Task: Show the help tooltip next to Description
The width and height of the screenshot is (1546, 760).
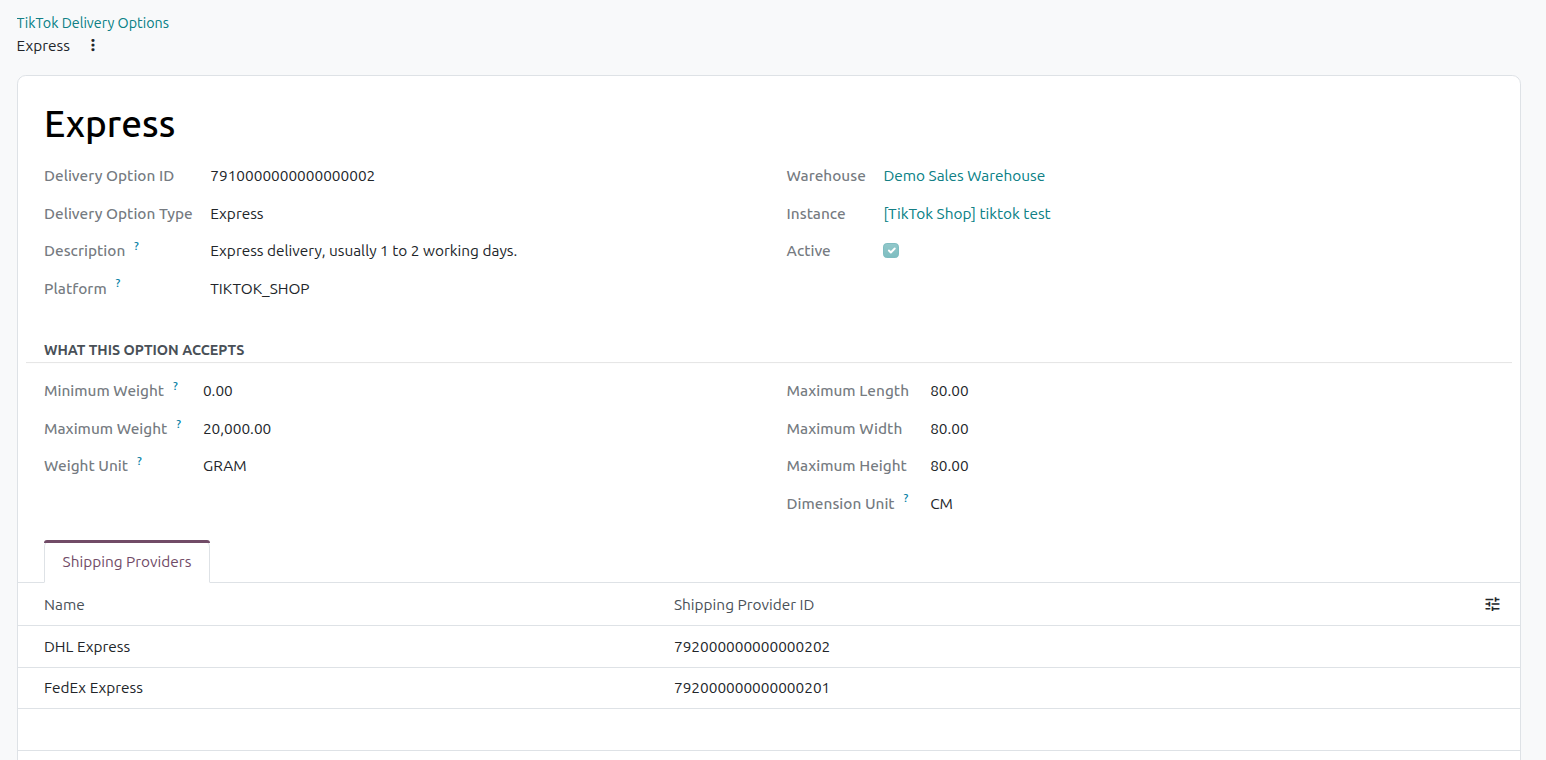Action: pos(137,245)
